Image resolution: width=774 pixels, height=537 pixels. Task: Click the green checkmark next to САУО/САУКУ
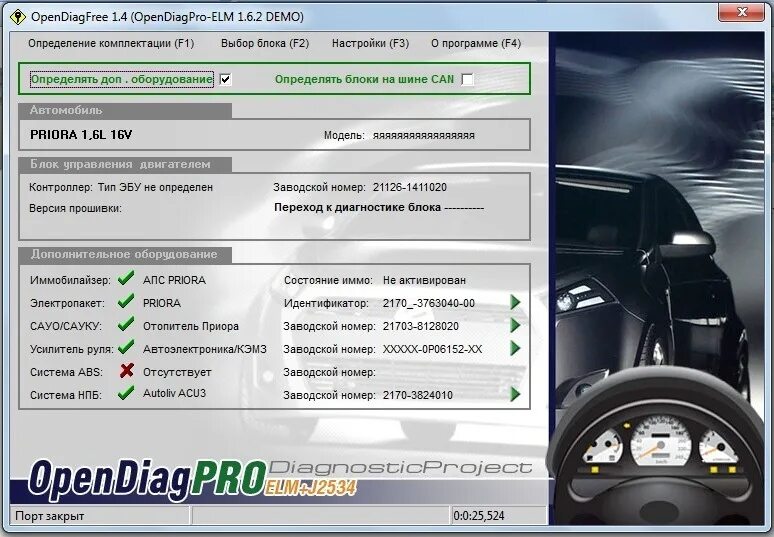(x=126, y=324)
